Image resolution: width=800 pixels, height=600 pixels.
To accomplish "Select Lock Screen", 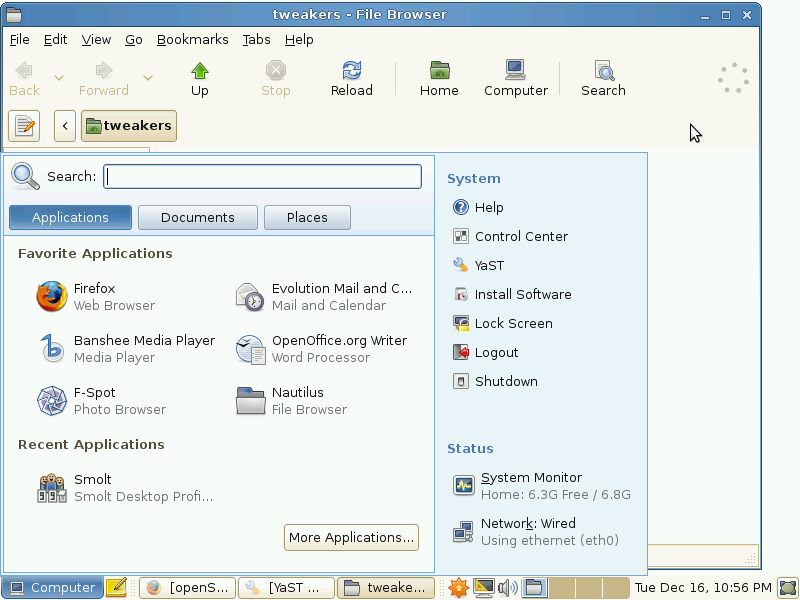I will [x=503, y=323].
